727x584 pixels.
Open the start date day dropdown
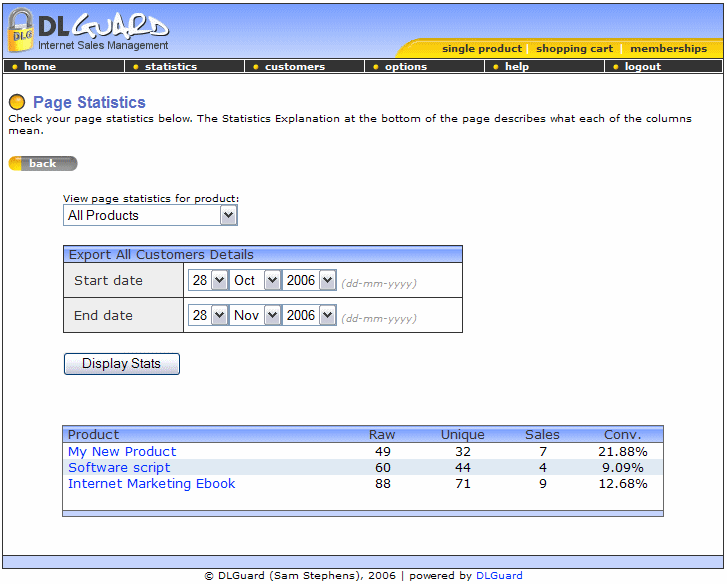209,281
